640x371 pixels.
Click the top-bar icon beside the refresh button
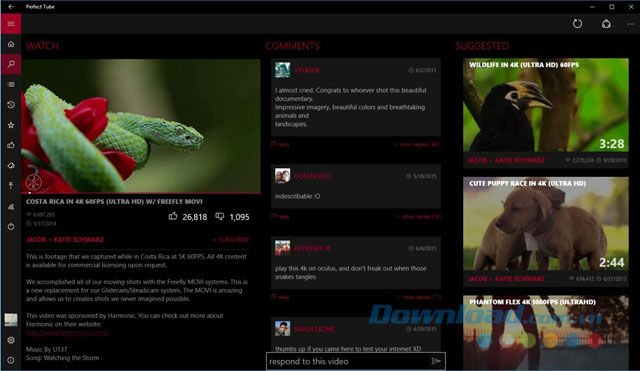606,24
